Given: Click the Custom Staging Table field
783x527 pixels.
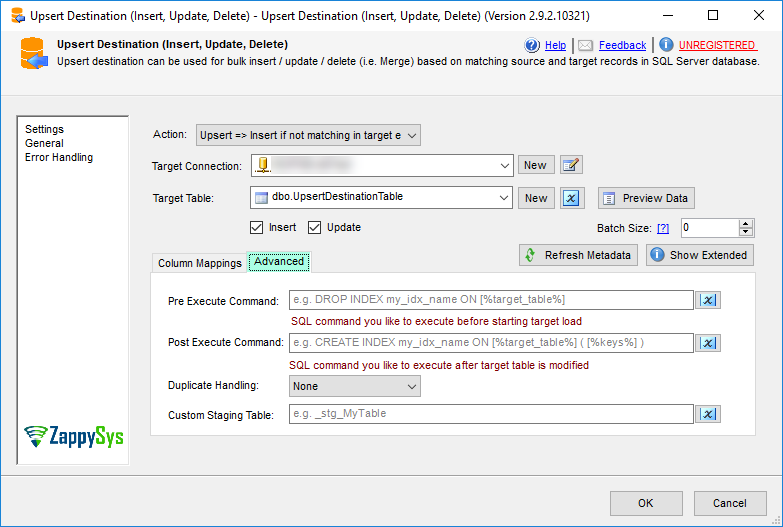Looking at the screenshot, I should click(x=491, y=414).
